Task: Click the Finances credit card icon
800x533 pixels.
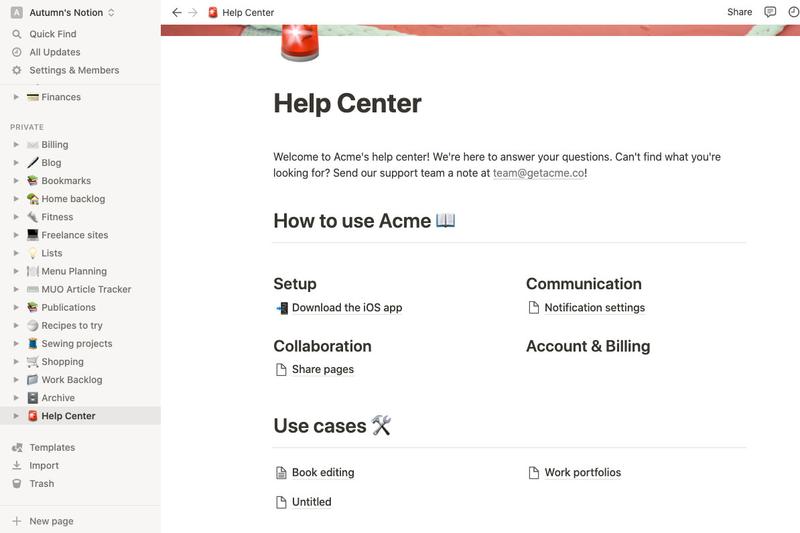Action: (33, 97)
